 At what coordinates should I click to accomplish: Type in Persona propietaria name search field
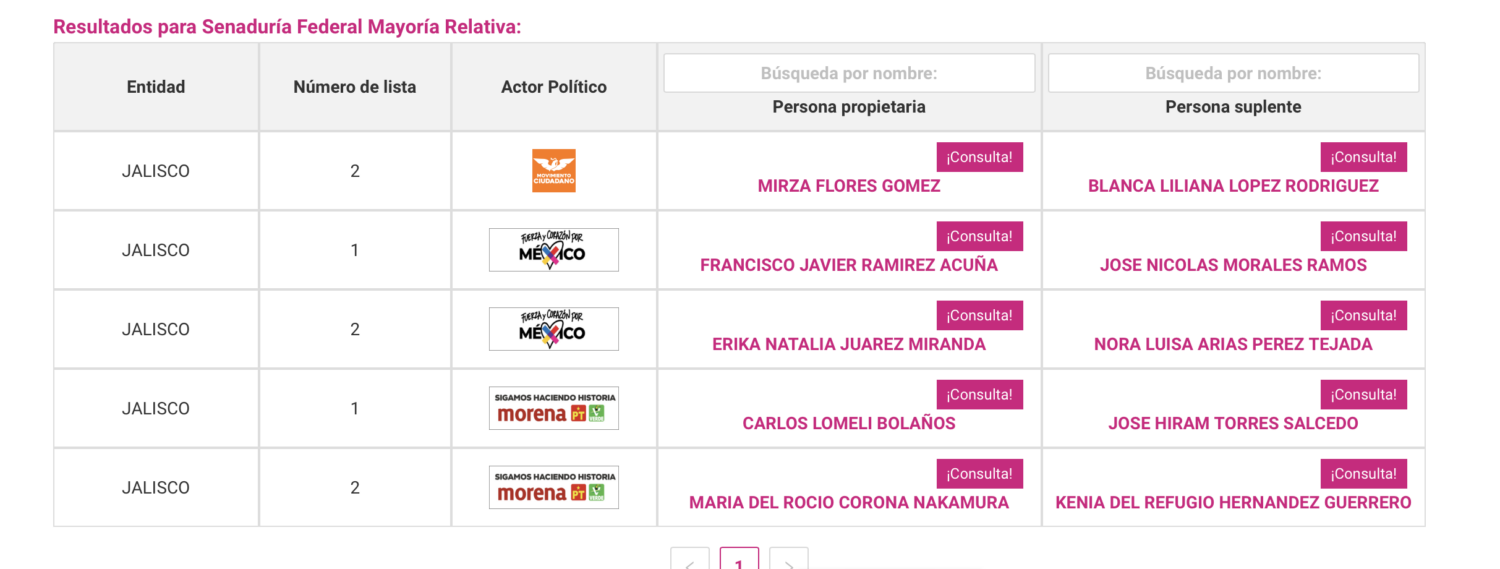849,73
